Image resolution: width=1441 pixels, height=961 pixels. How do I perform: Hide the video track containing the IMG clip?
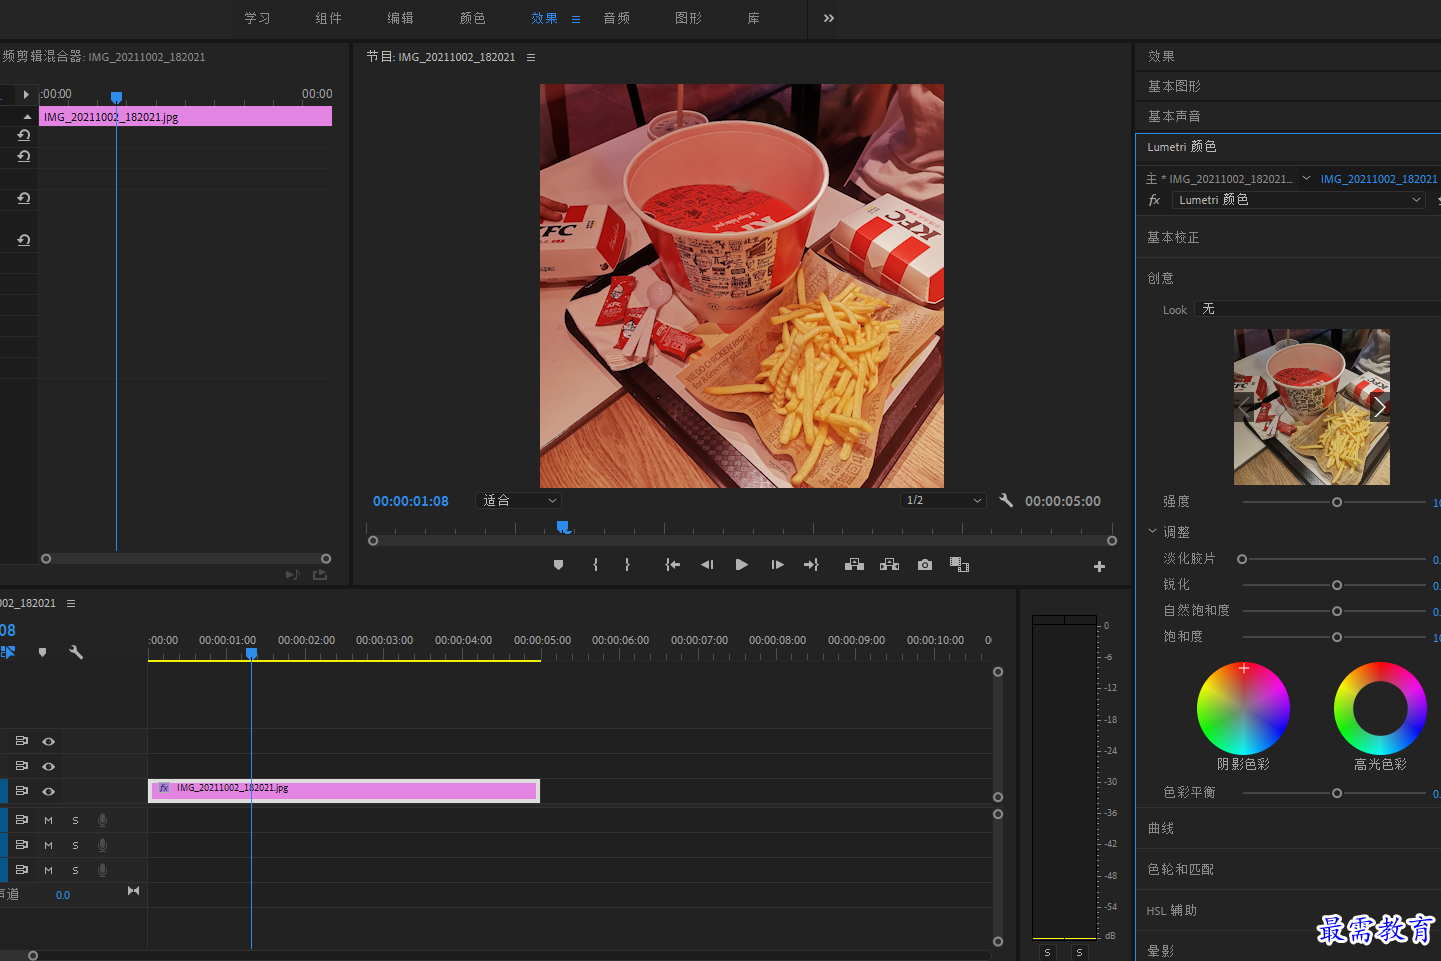pos(48,791)
